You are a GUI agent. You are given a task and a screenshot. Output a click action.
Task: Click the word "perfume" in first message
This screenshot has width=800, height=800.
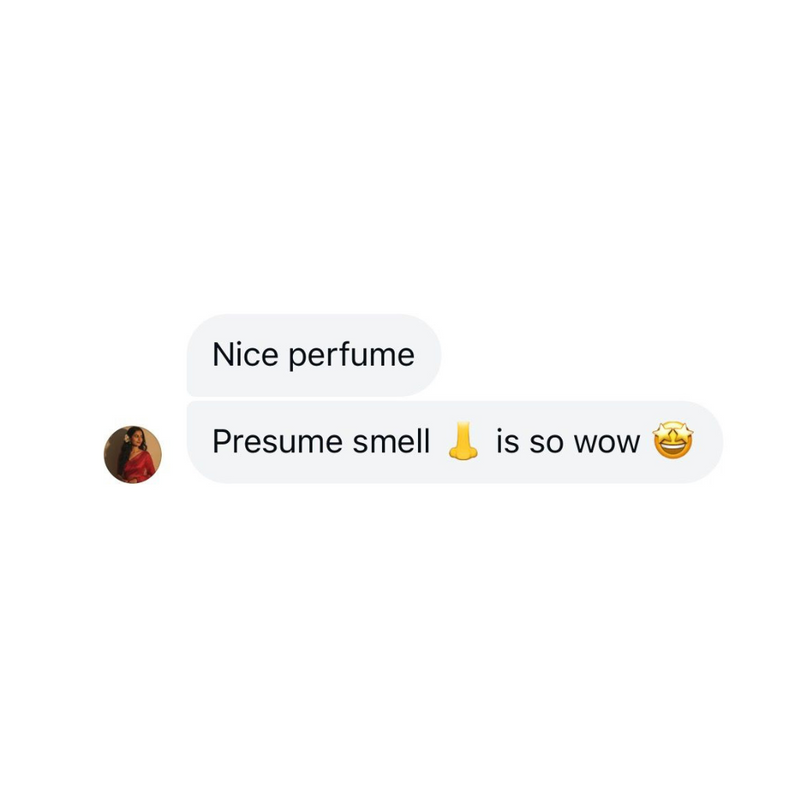click(x=352, y=355)
